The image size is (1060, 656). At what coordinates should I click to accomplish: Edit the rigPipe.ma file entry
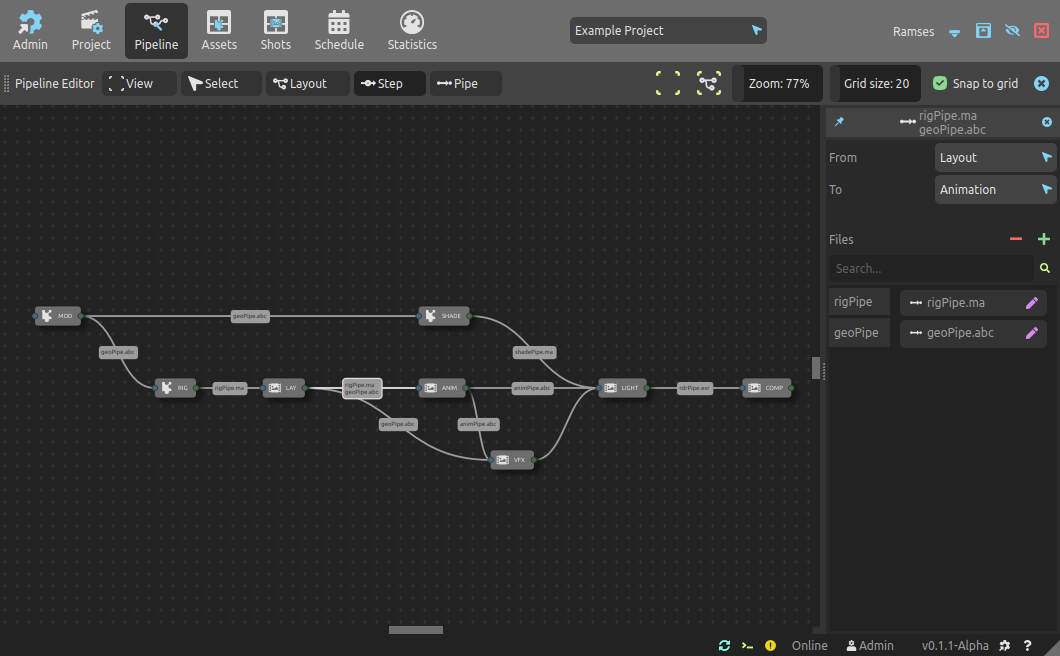pyautogui.click(x=1032, y=303)
